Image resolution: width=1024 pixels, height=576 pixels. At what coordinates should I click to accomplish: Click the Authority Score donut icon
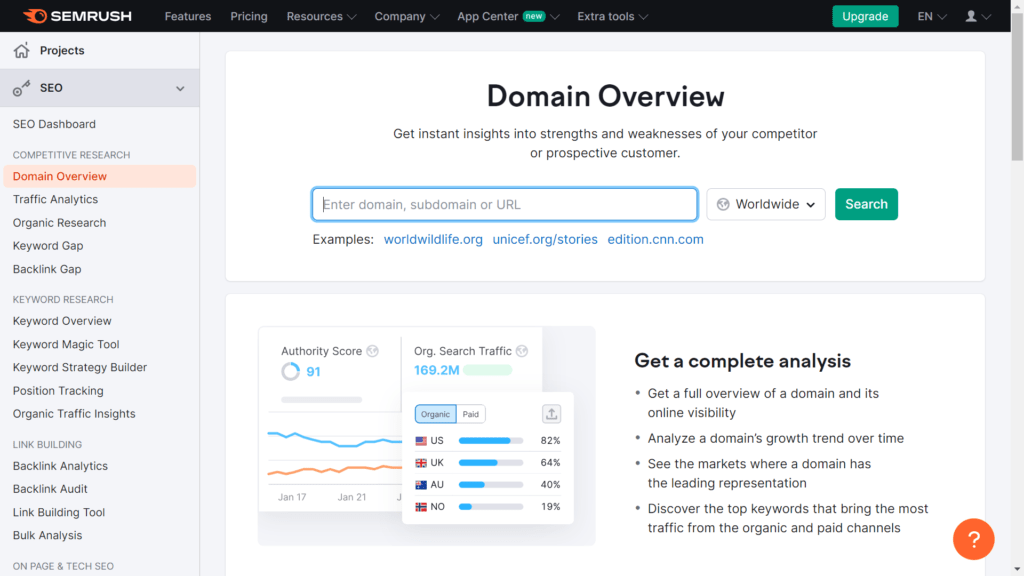tap(291, 372)
